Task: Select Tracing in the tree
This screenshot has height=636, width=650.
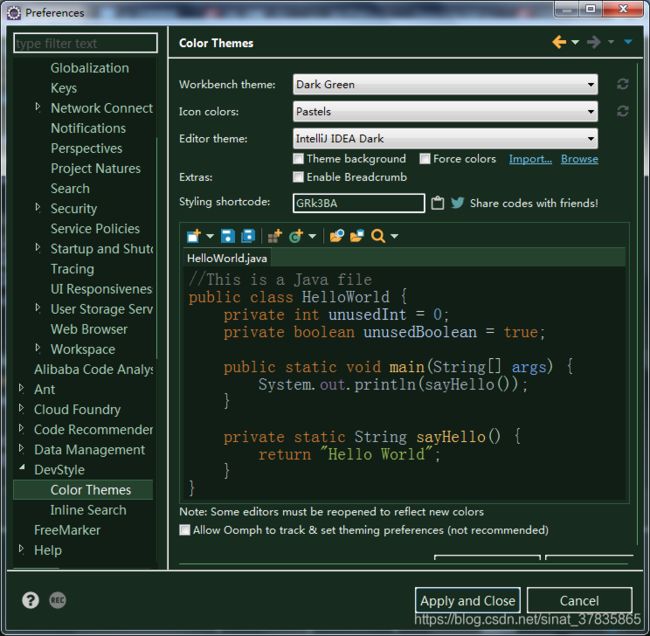Action: point(73,269)
